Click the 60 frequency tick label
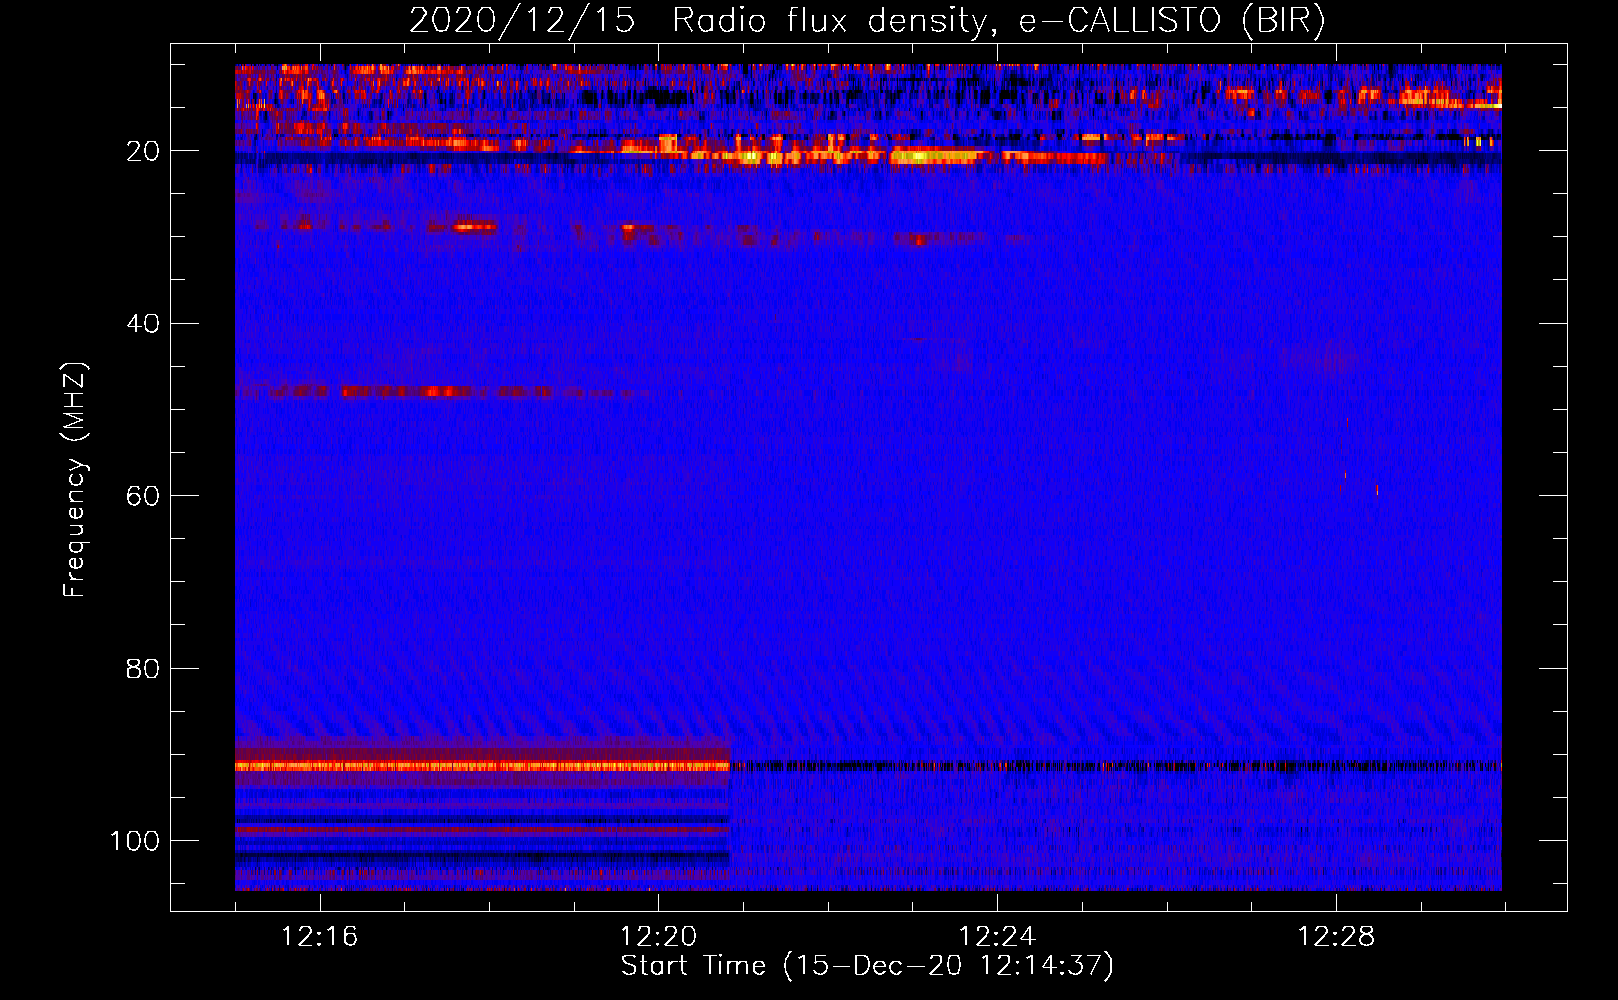 point(143,496)
